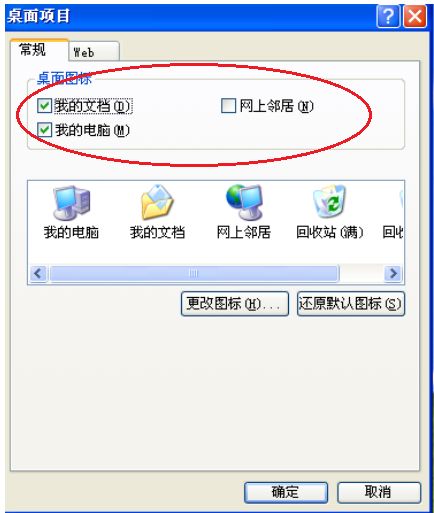
Task: Enable the 网上邻居(N) checkbox
Action: click(x=228, y=106)
